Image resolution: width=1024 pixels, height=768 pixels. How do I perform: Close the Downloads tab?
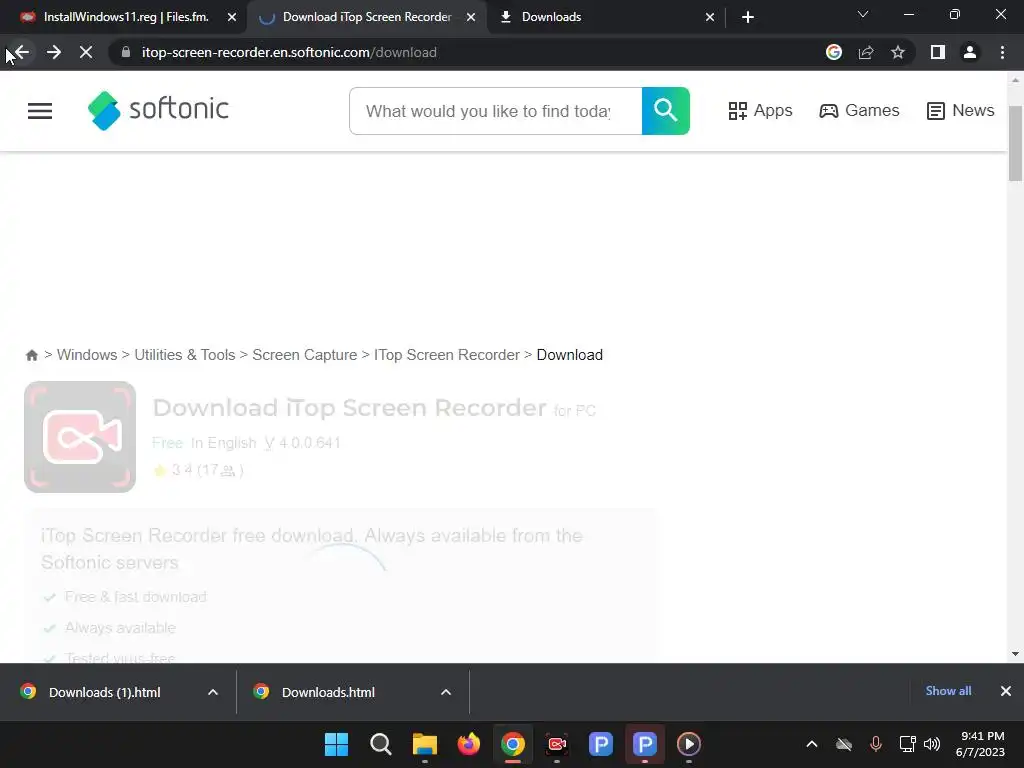710,18
